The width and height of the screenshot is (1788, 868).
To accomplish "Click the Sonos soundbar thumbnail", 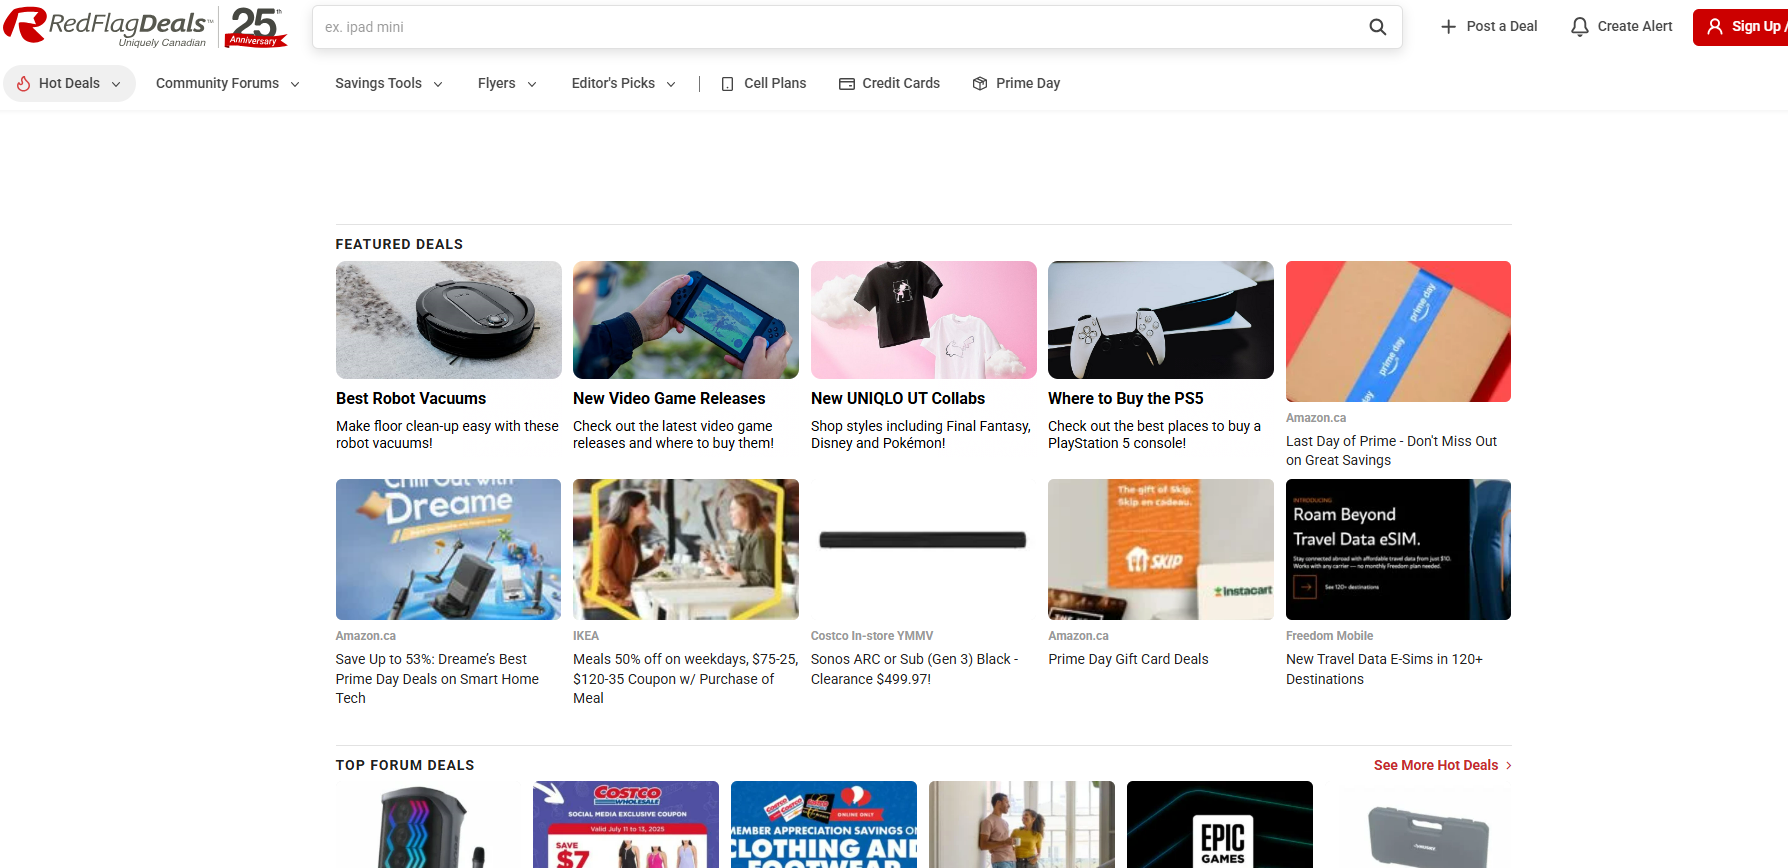I will pos(924,549).
